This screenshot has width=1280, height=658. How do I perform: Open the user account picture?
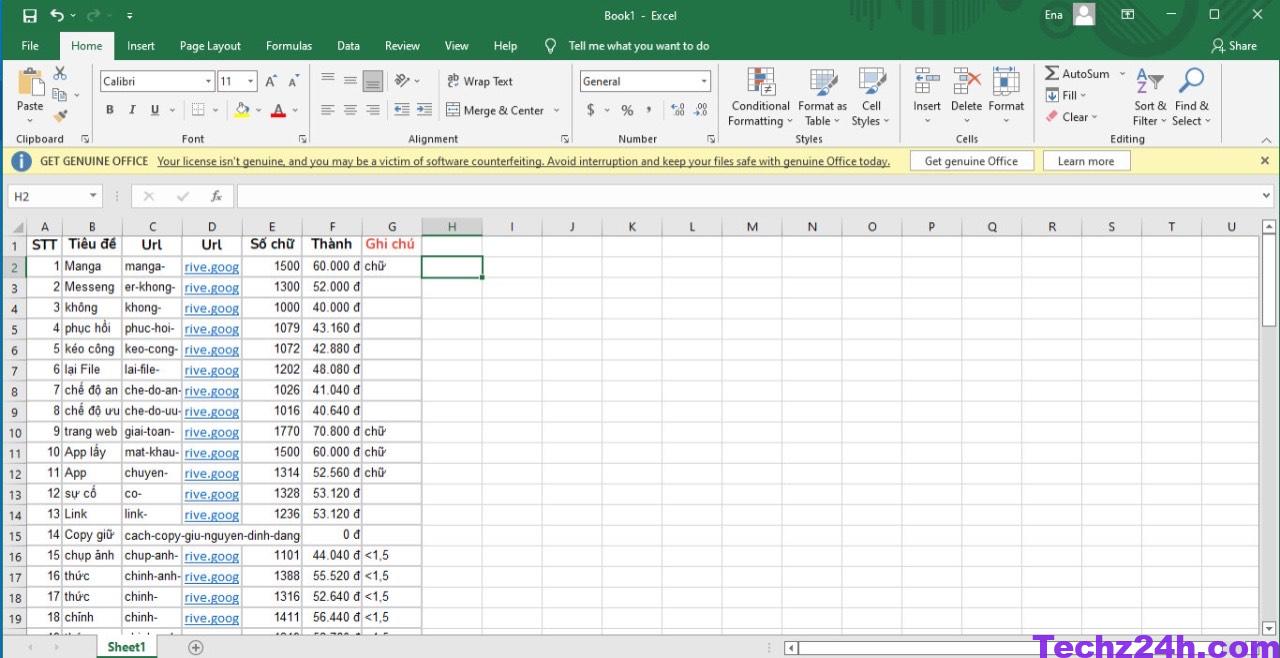click(1084, 15)
